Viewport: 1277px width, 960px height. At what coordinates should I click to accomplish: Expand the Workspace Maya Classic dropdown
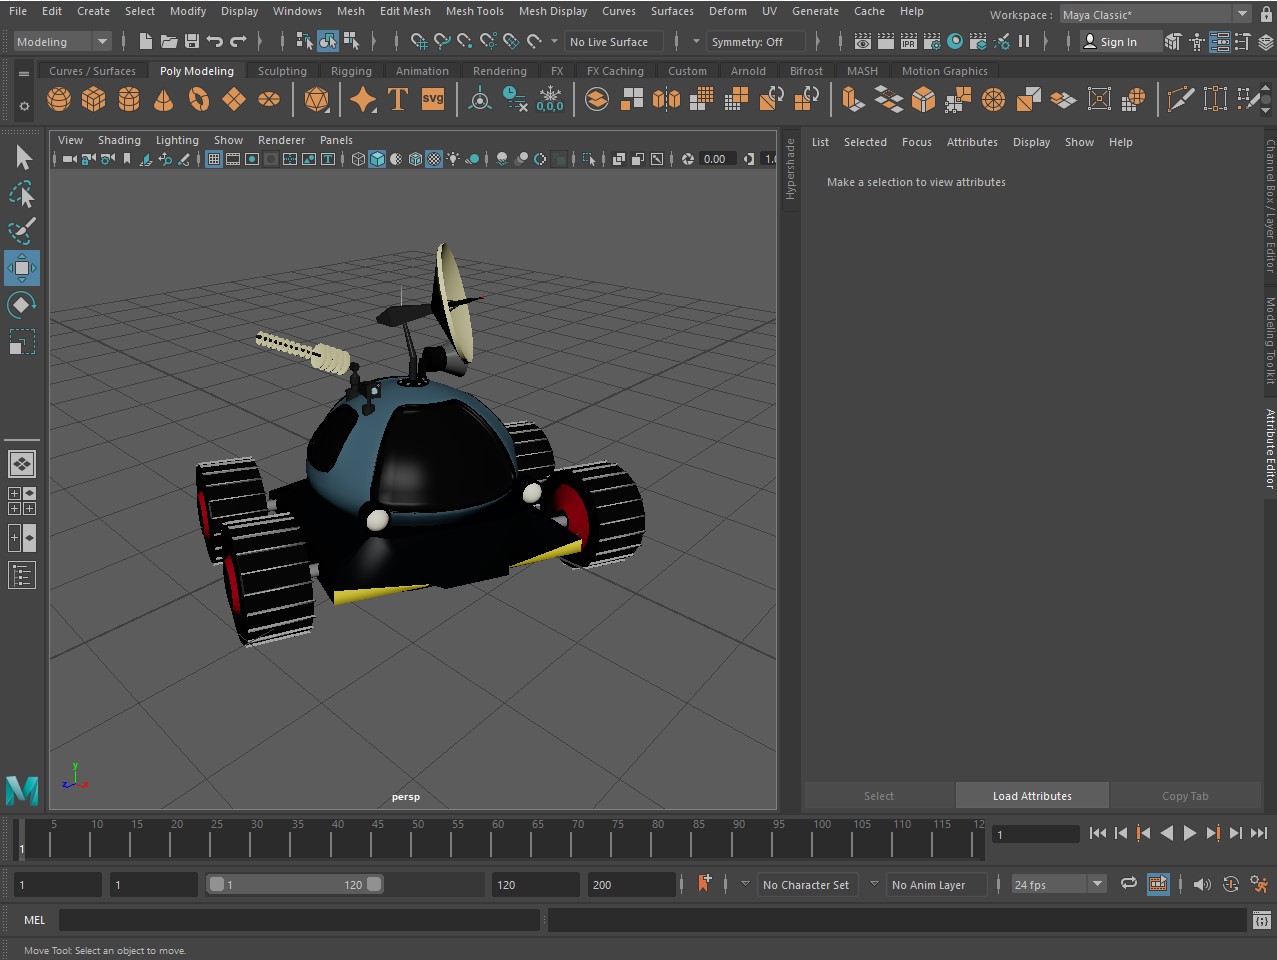click(1241, 15)
